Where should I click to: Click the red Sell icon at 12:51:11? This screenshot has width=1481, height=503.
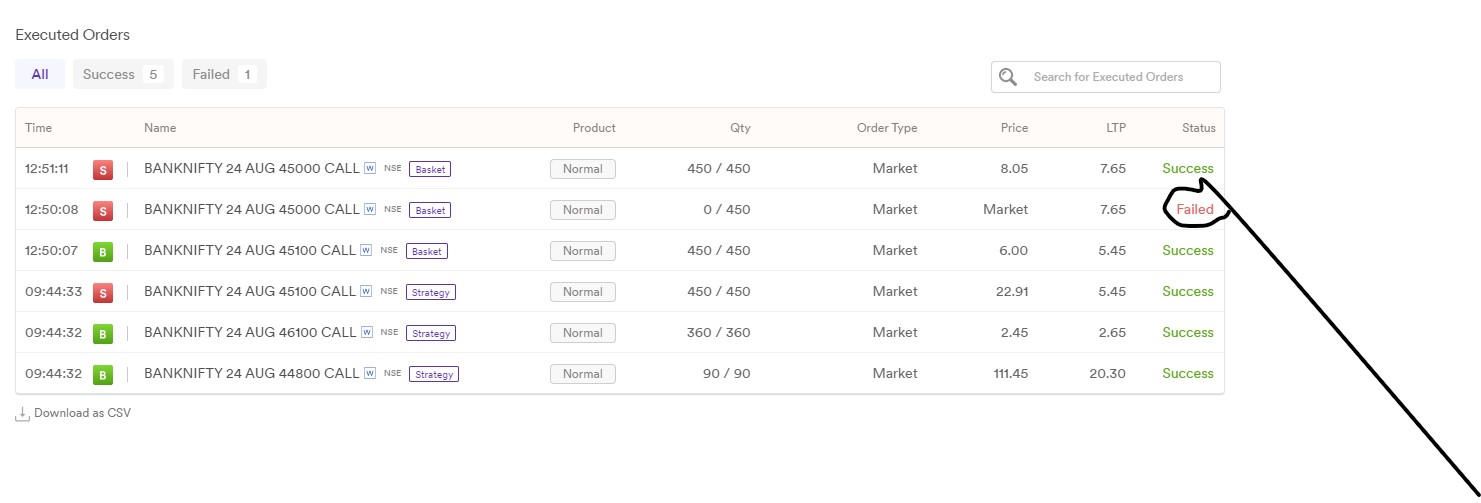[x=103, y=170]
